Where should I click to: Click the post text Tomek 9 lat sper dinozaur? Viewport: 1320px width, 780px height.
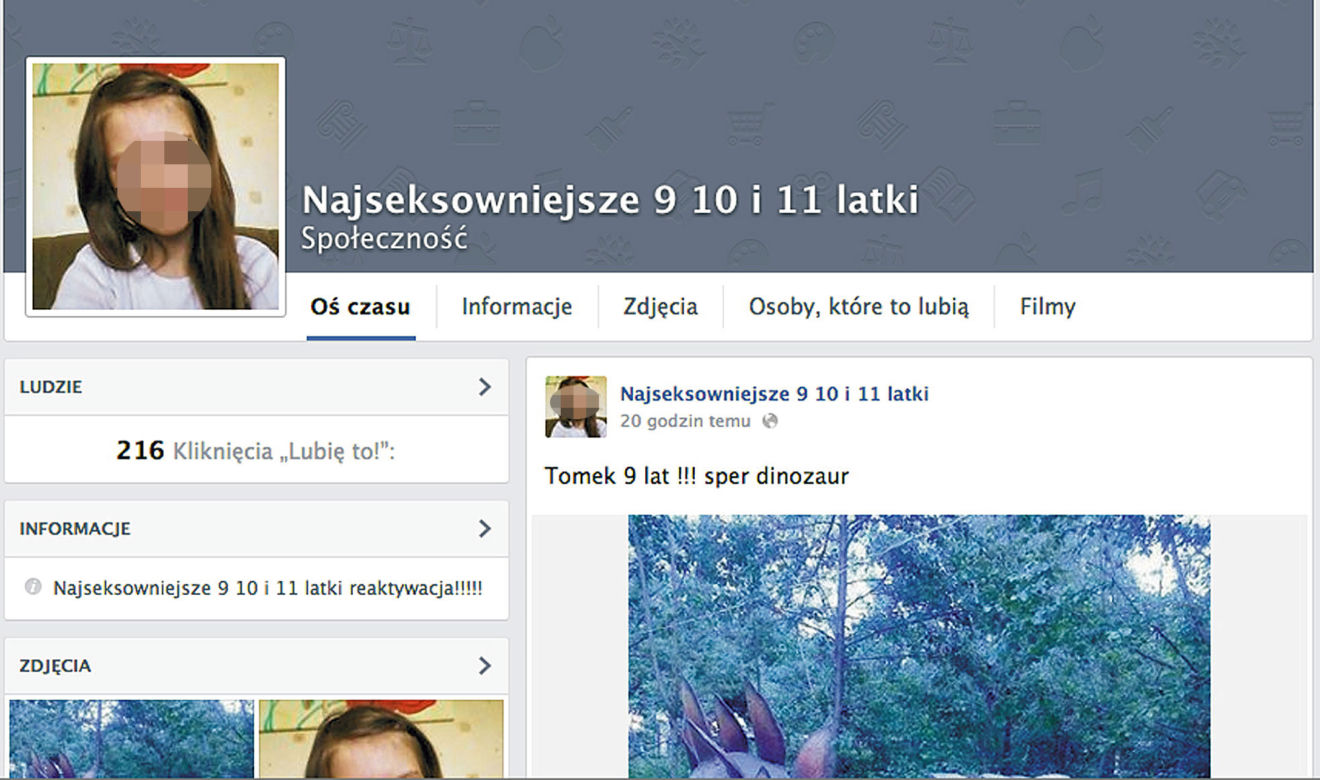pyautogui.click(x=697, y=476)
